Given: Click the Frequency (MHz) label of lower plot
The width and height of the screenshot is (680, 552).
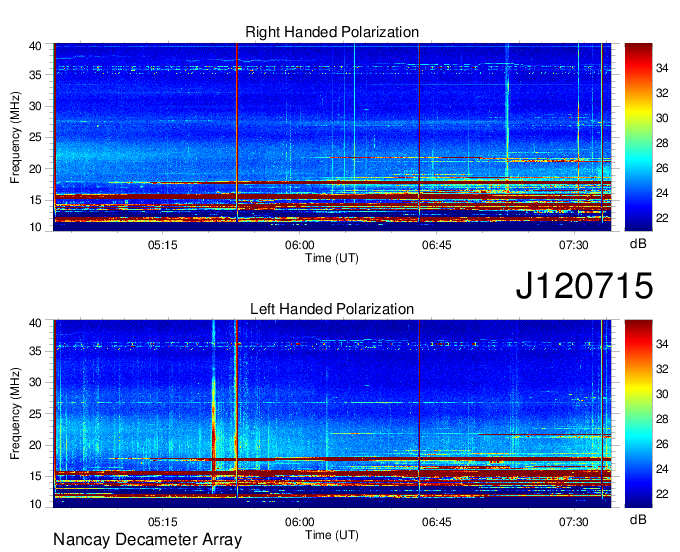Looking at the screenshot, I should [x=15, y=414].
